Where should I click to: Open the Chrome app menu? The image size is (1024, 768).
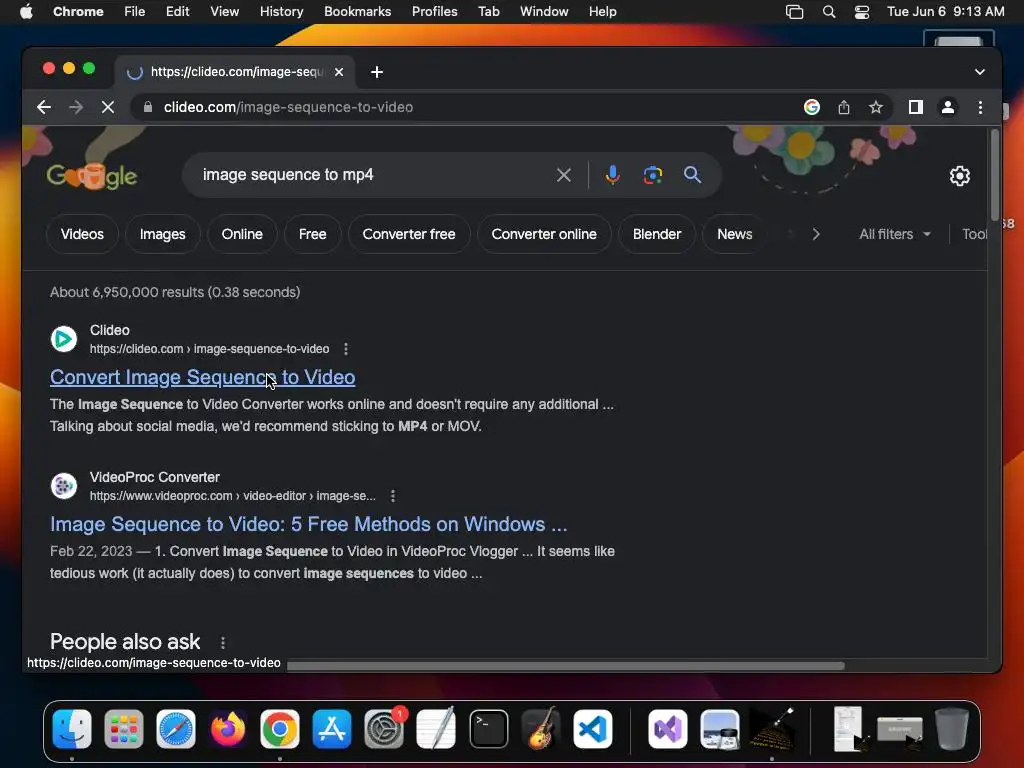coord(78,12)
